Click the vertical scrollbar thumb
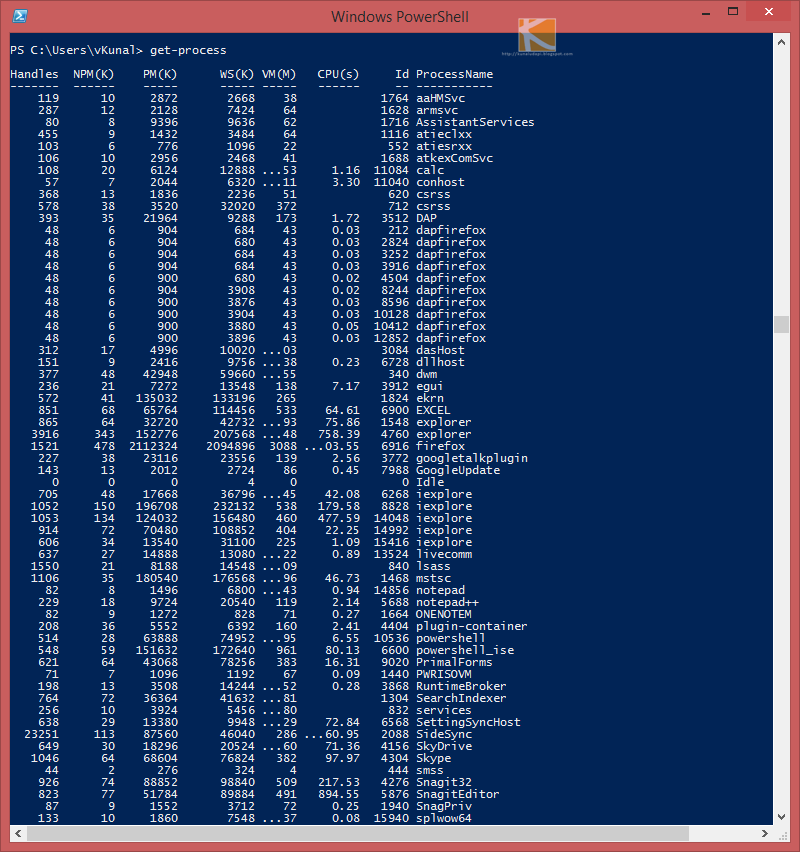Viewport: 800px width, 852px height. [x=781, y=324]
